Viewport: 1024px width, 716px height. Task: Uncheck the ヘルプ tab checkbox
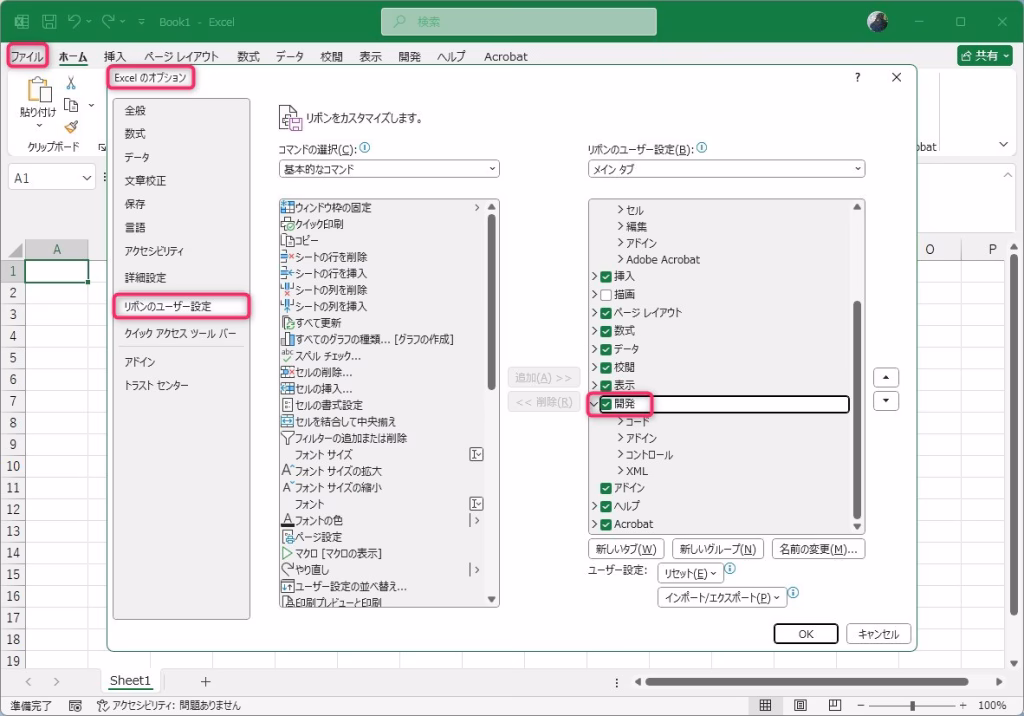coord(606,506)
